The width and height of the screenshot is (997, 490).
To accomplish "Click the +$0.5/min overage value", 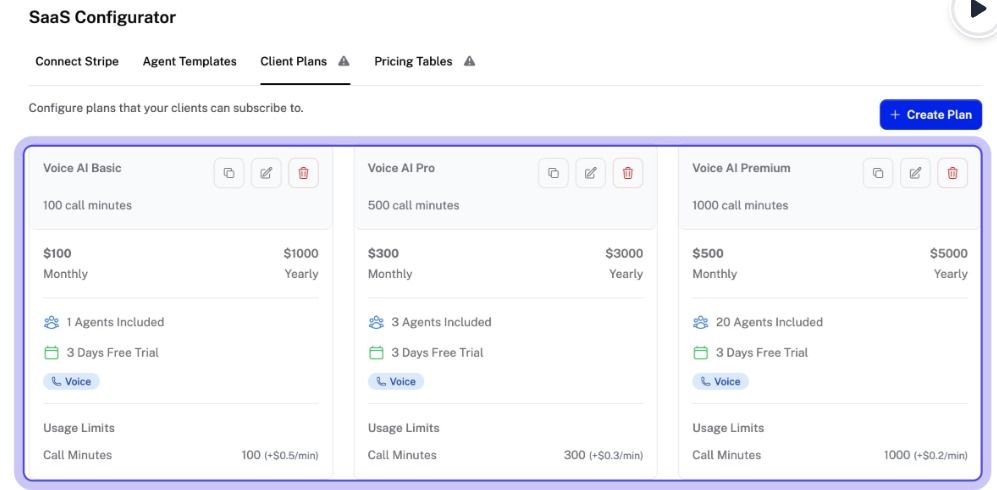I will tap(291, 456).
